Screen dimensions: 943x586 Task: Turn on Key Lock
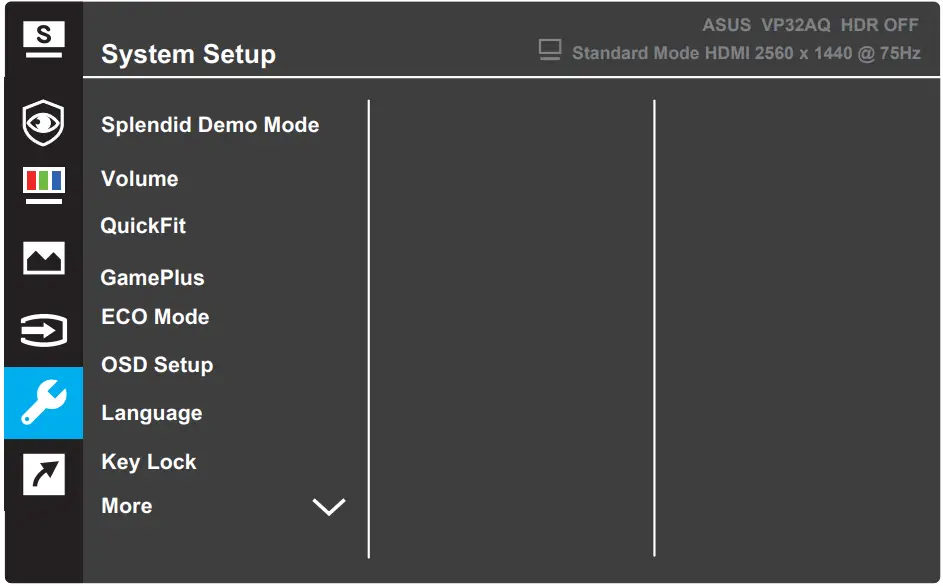(x=148, y=461)
